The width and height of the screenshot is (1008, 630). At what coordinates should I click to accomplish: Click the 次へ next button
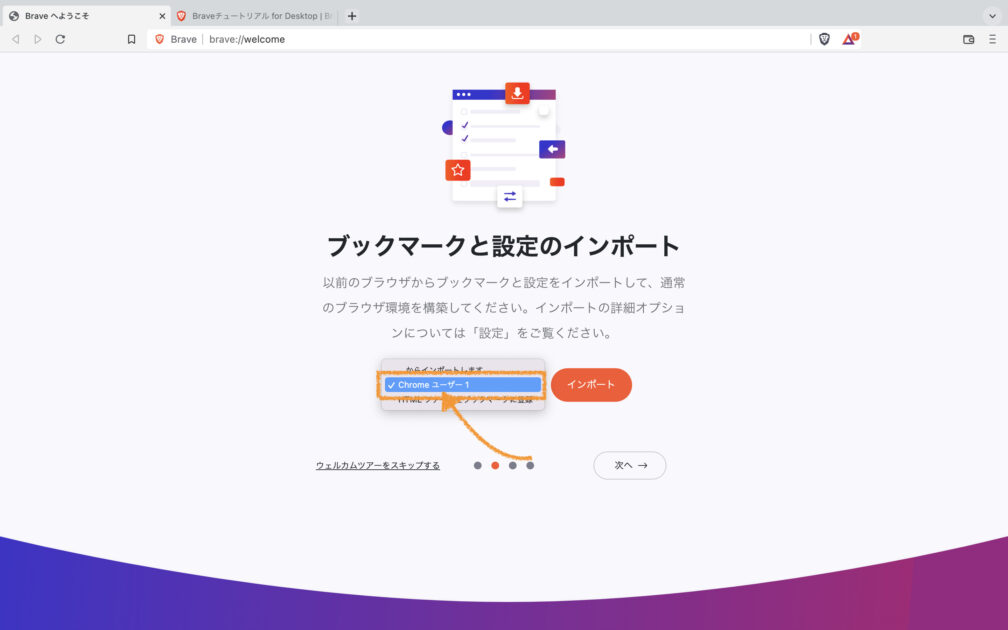(x=629, y=465)
